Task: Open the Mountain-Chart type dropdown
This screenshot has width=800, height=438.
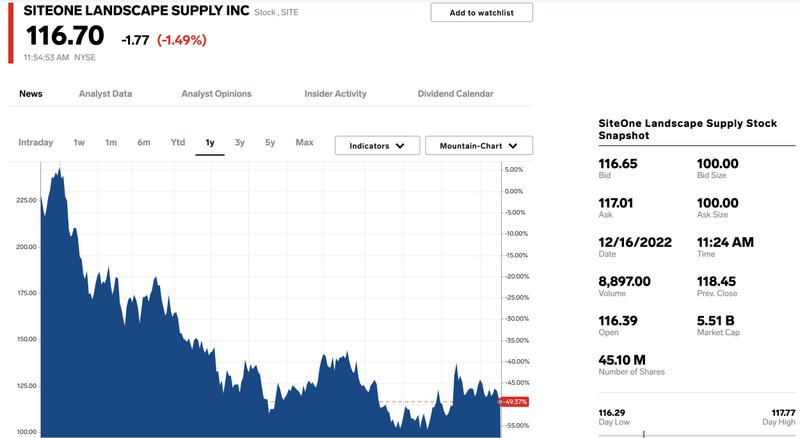Action: 479,145
